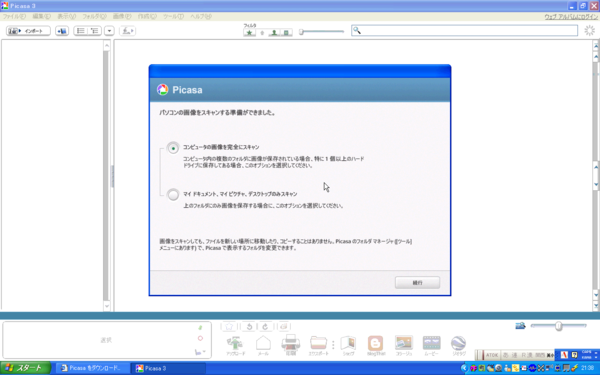Click the system tray clock showing 21:38
This screenshot has height=375, width=600.
pos(587,368)
